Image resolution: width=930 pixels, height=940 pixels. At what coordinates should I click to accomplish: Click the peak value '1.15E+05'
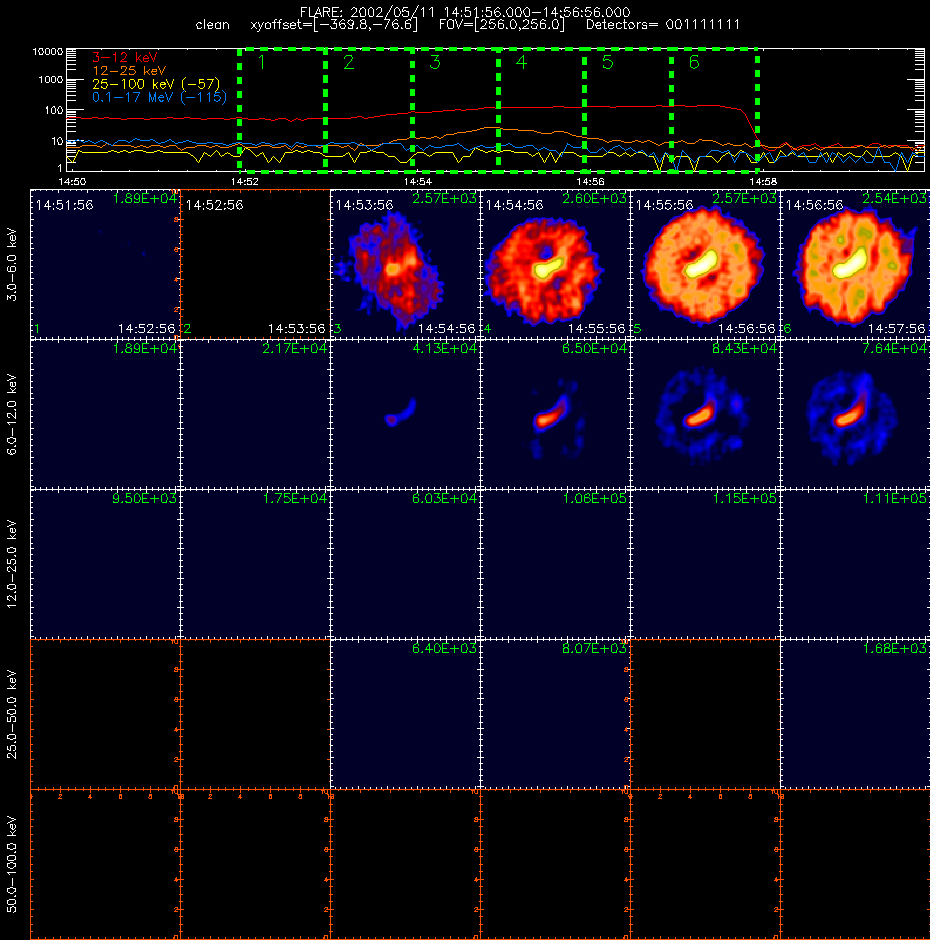click(744, 498)
